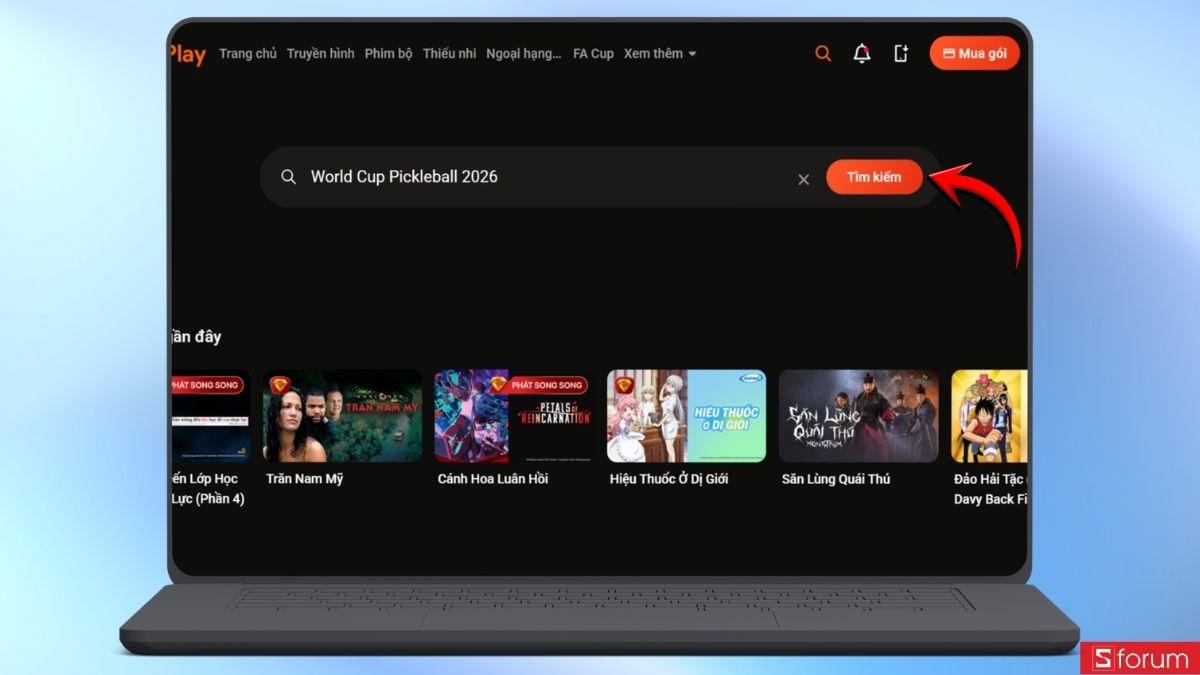
Task: Click the Săn Lùng Quái Thú title link
Action: click(836, 479)
